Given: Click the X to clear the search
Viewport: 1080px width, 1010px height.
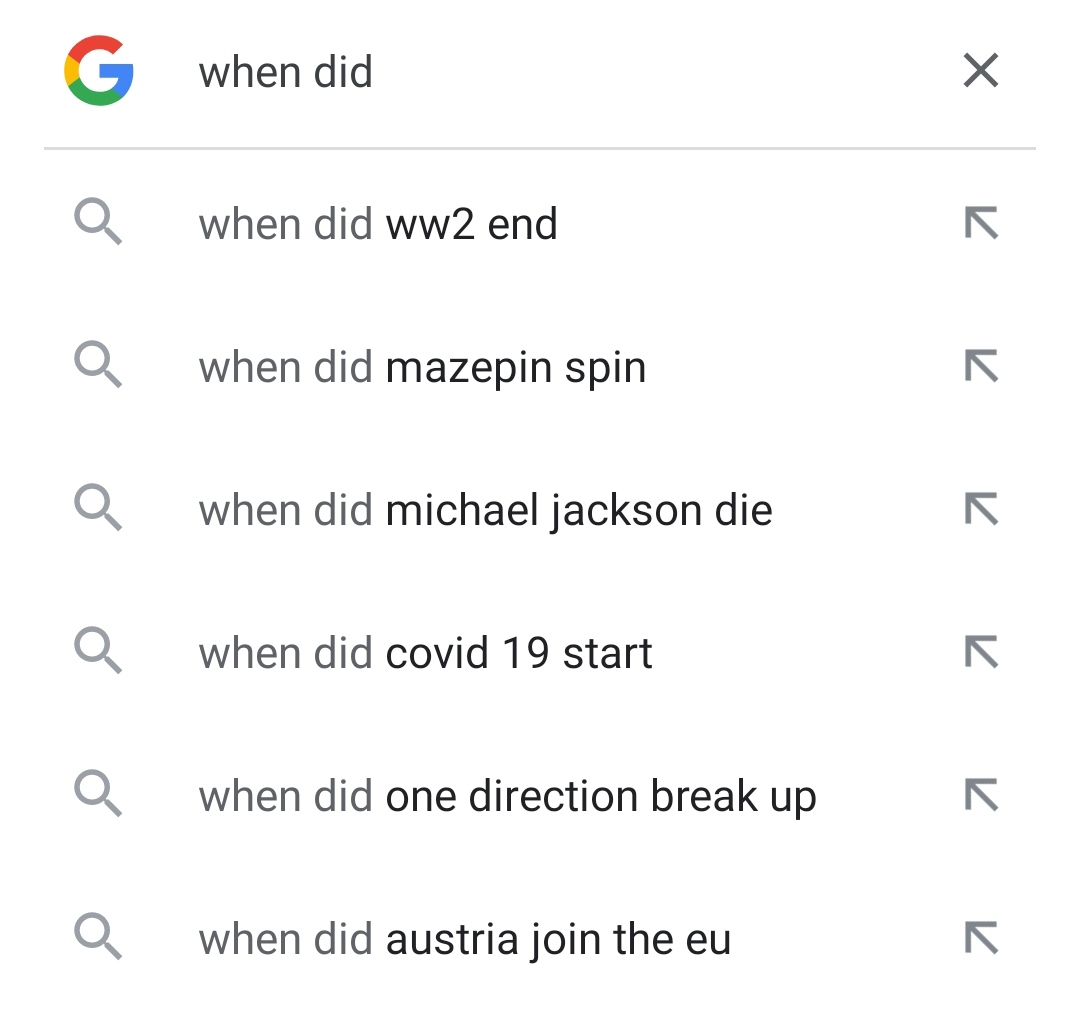Looking at the screenshot, I should (x=980, y=70).
